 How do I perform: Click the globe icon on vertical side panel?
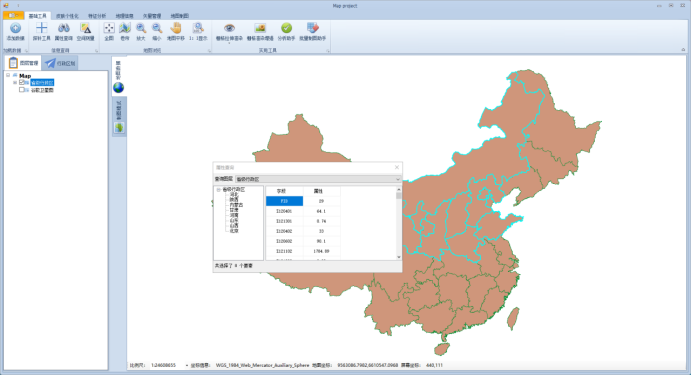click(119, 88)
